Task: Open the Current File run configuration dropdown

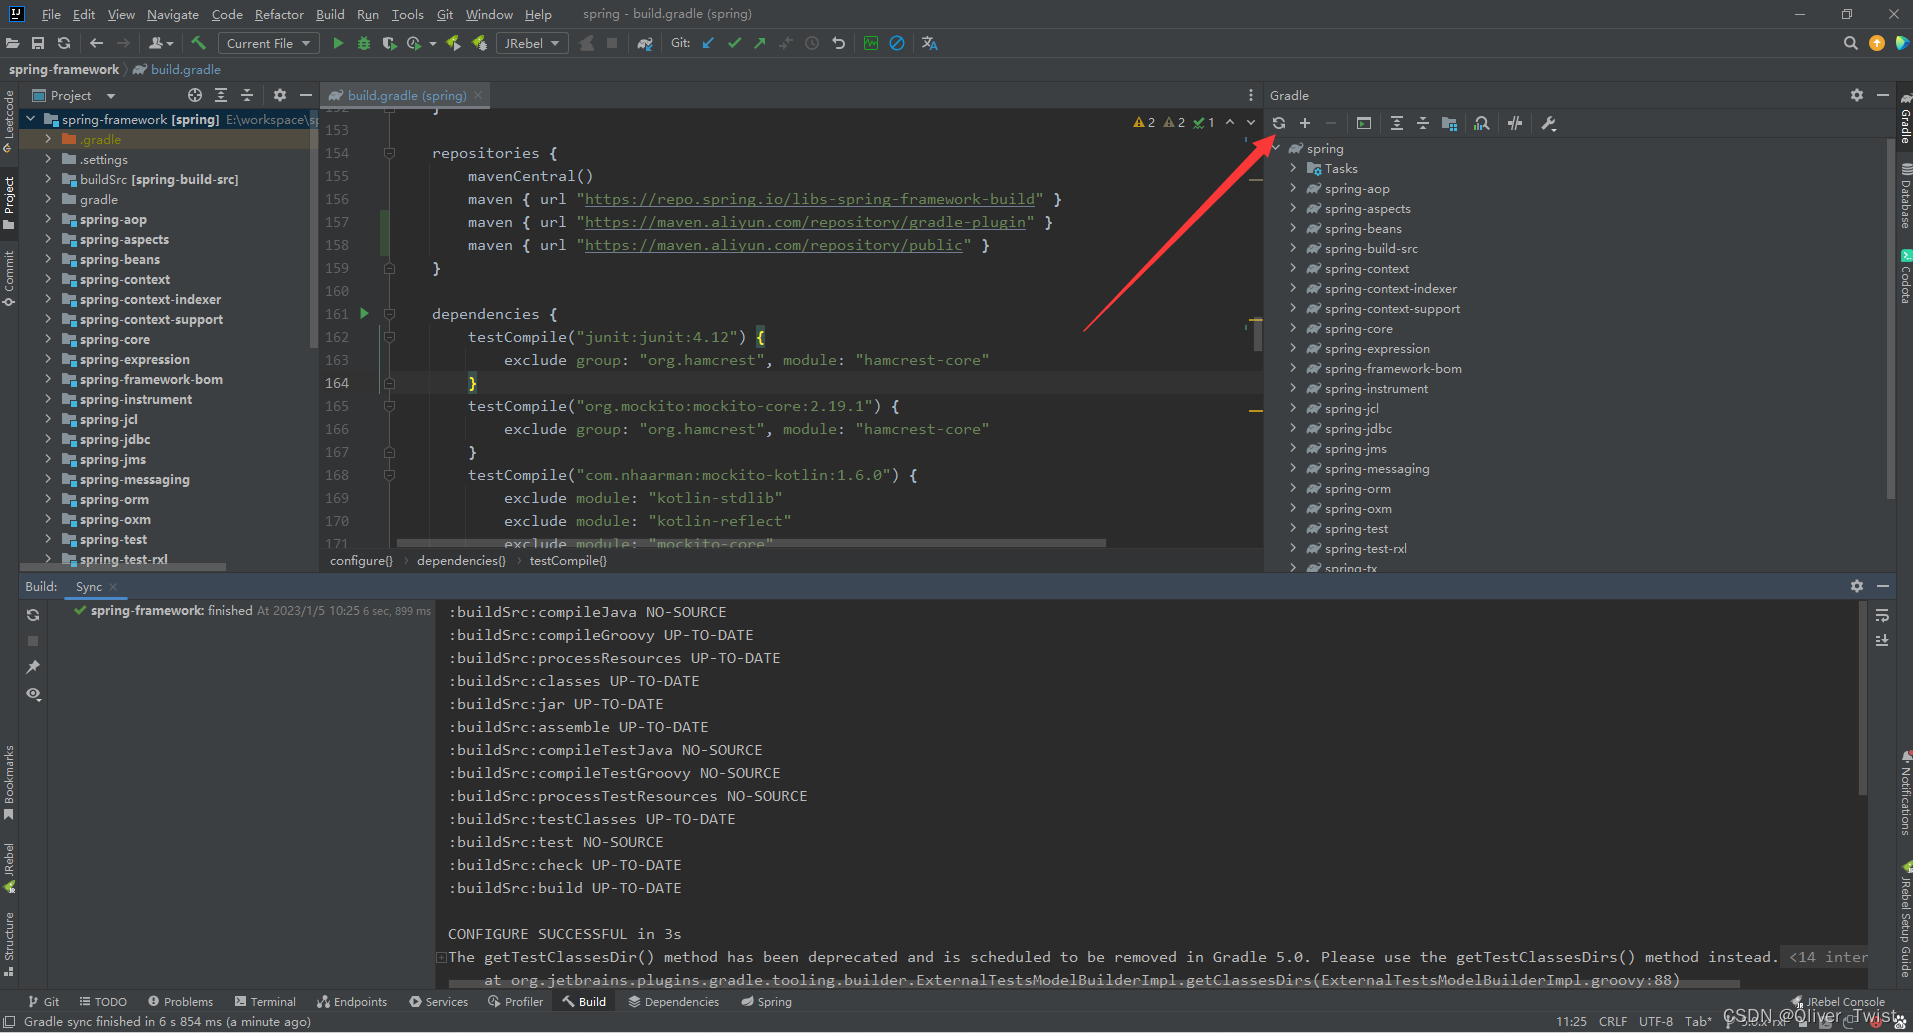Action: click(x=268, y=43)
